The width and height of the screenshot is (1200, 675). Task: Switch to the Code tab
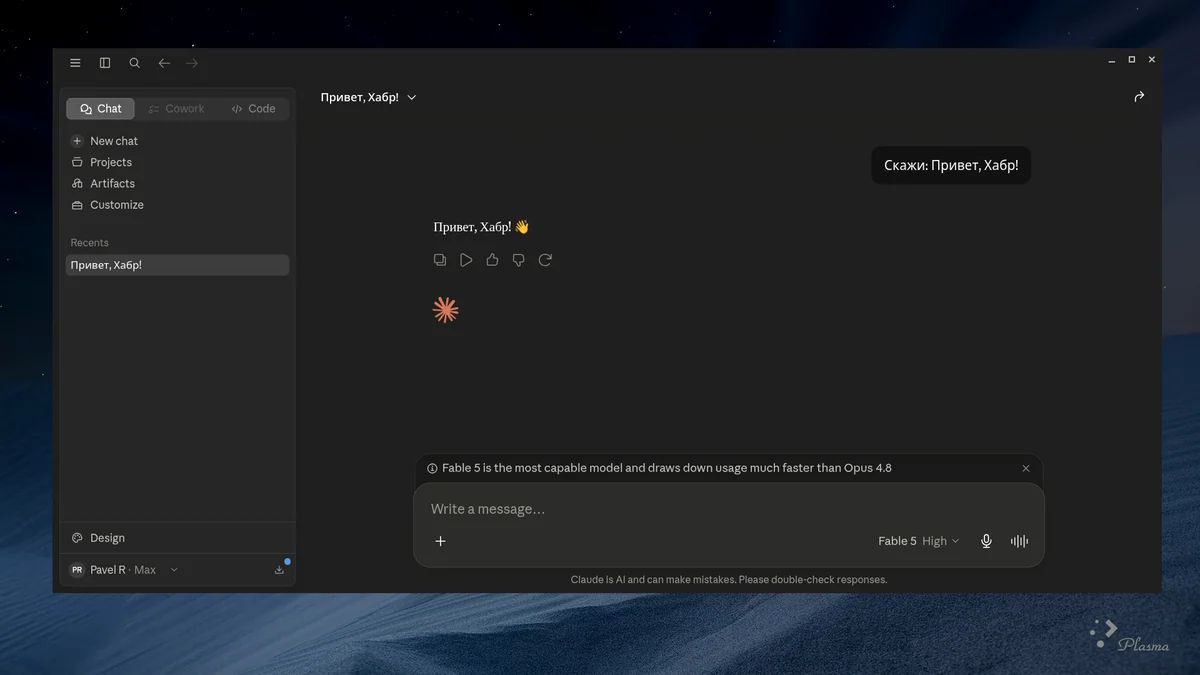point(253,108)
